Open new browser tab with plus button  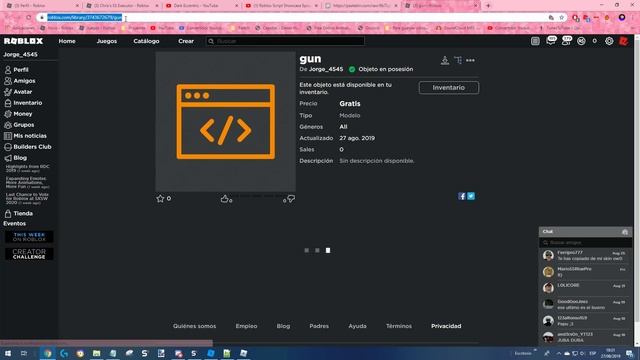[488, 6]
